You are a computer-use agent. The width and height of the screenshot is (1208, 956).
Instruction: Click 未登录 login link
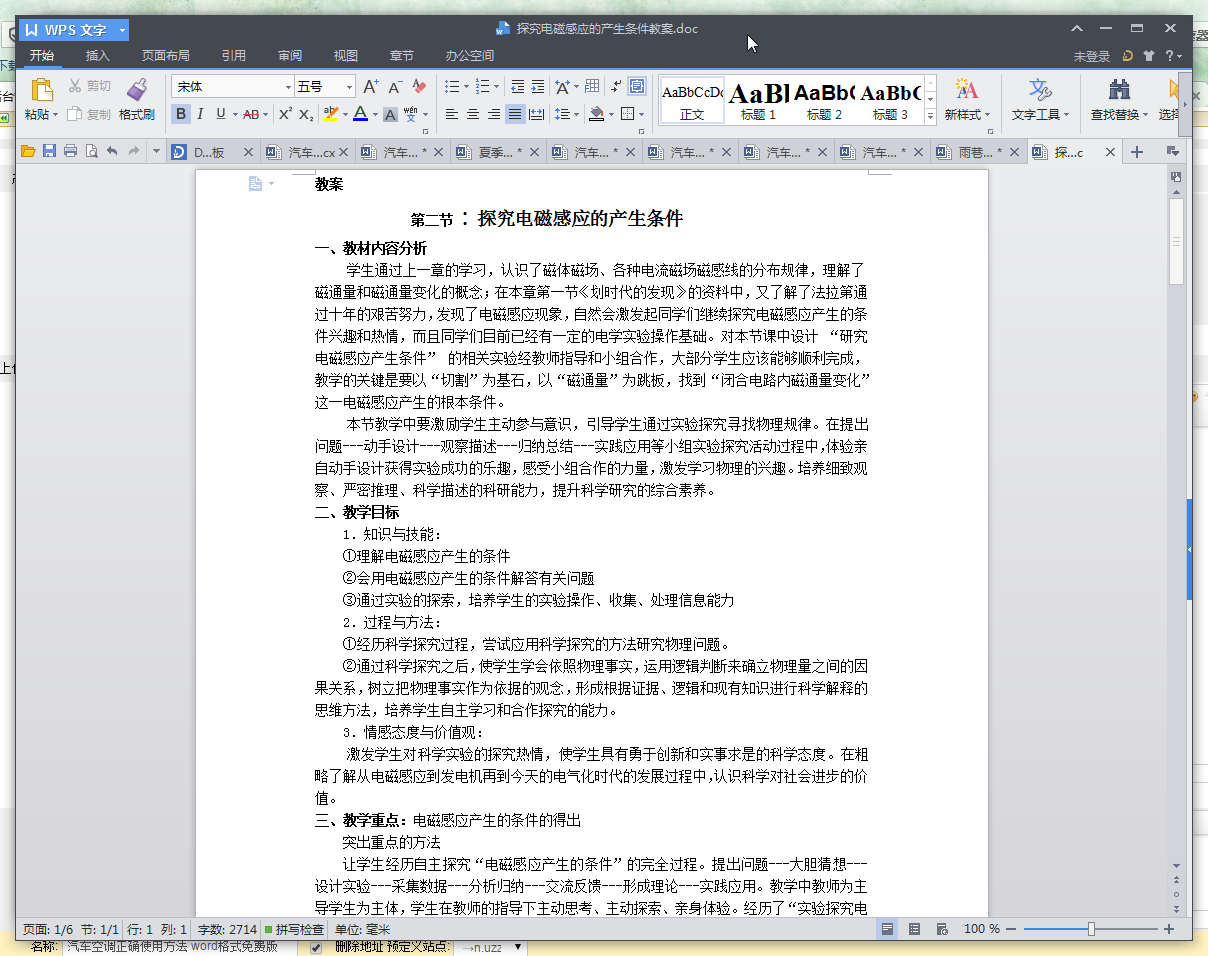(1092, 57)
